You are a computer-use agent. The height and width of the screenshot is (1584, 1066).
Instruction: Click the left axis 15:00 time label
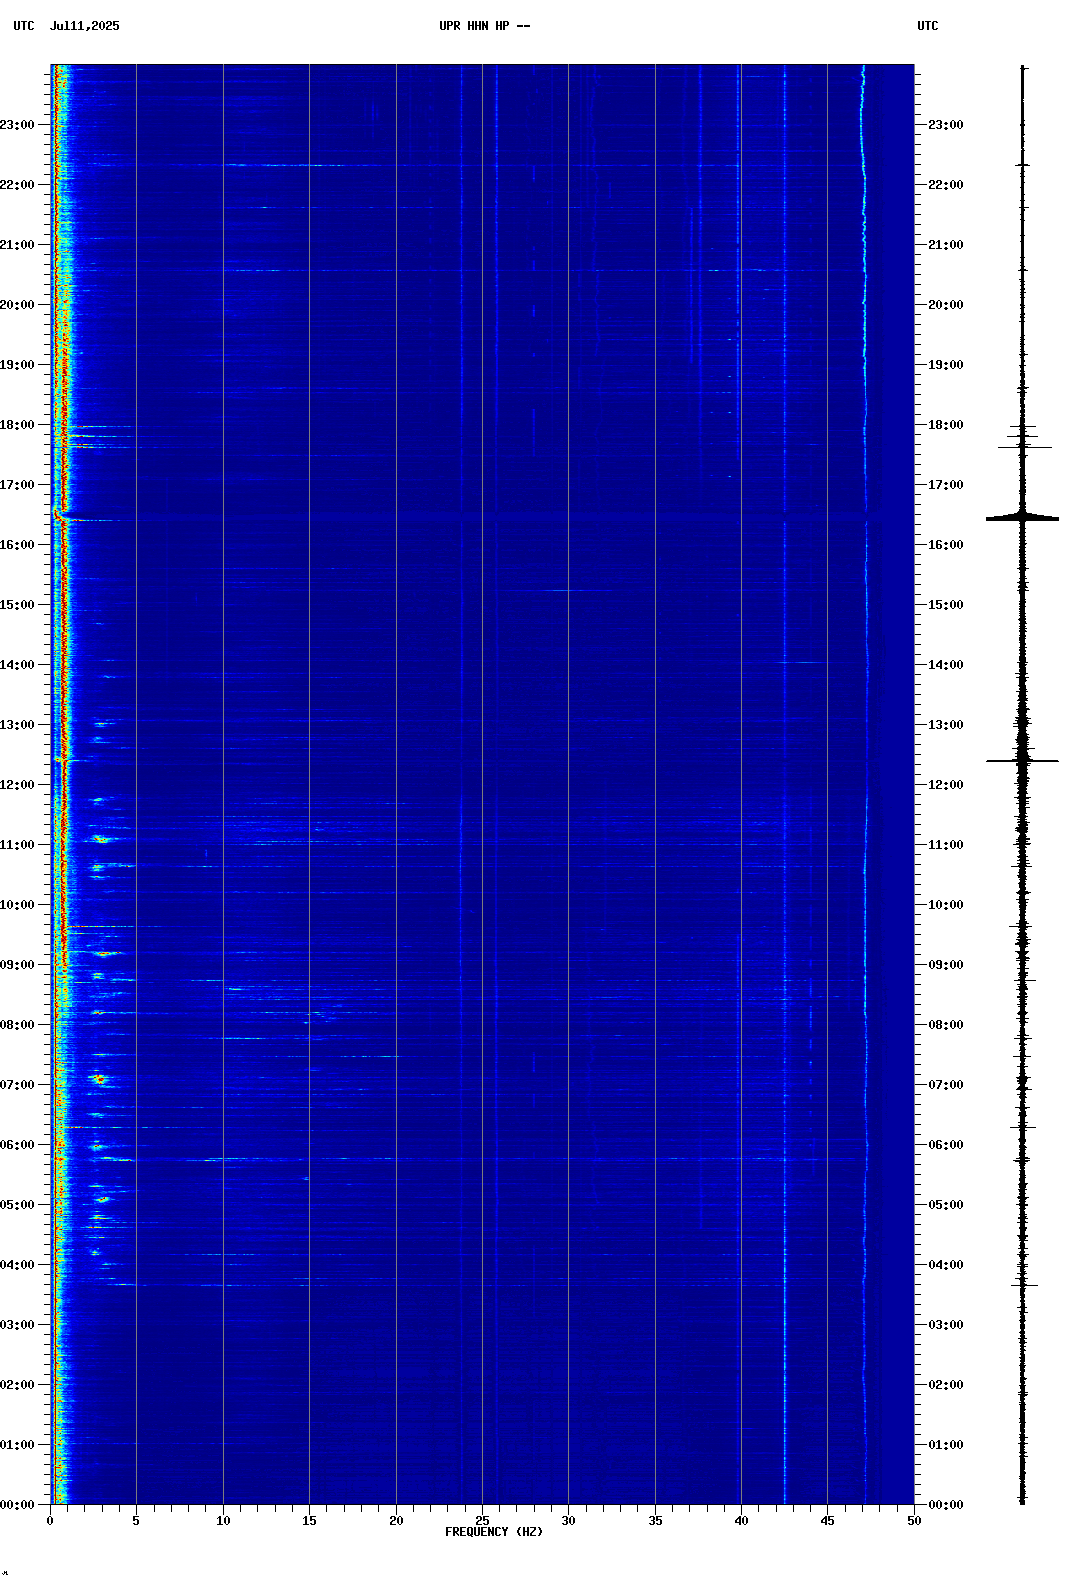point(17,605)
